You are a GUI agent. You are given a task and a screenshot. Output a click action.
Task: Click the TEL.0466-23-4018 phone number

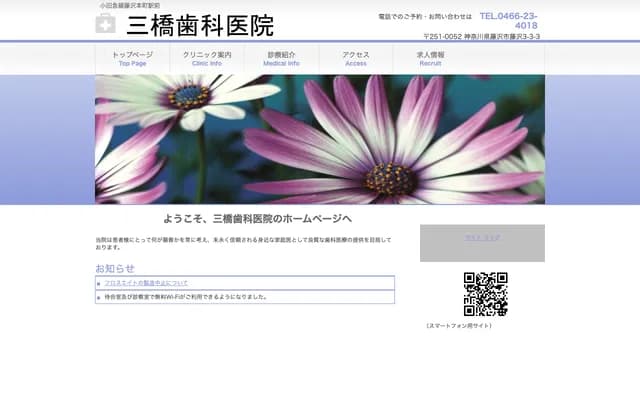[509, 20]
